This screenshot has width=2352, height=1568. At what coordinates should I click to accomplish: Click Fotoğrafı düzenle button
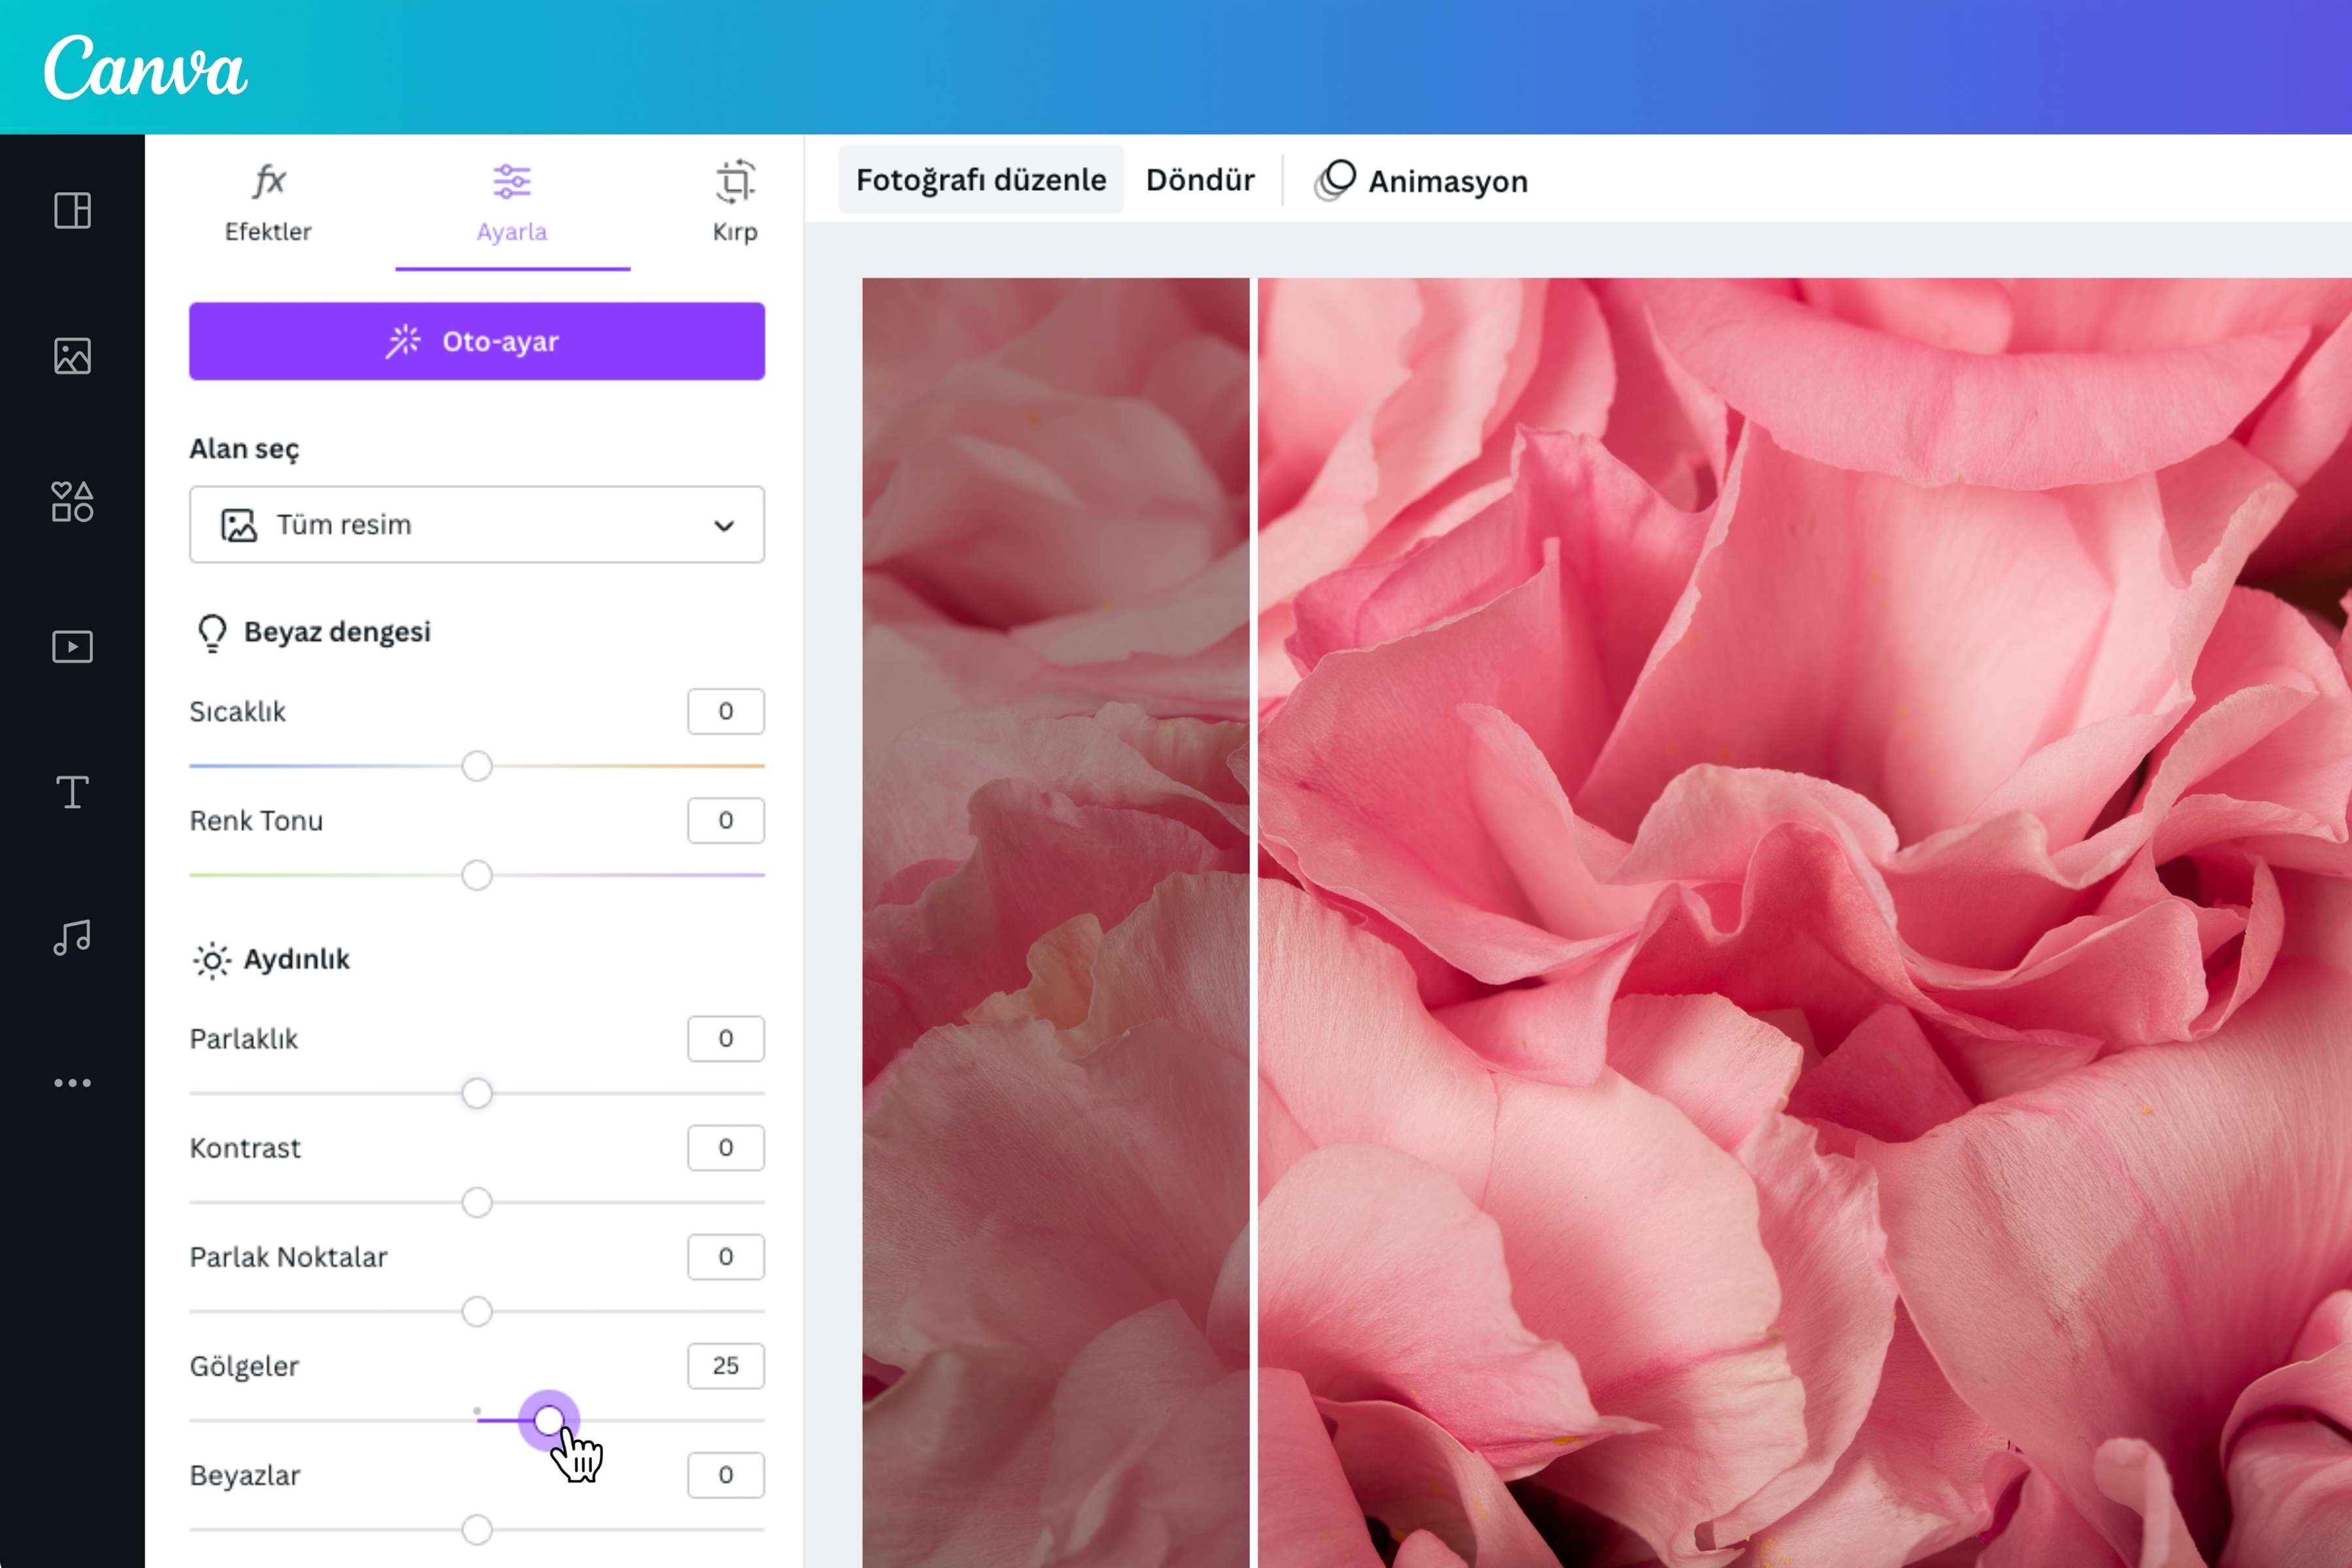tap(981, 180)
